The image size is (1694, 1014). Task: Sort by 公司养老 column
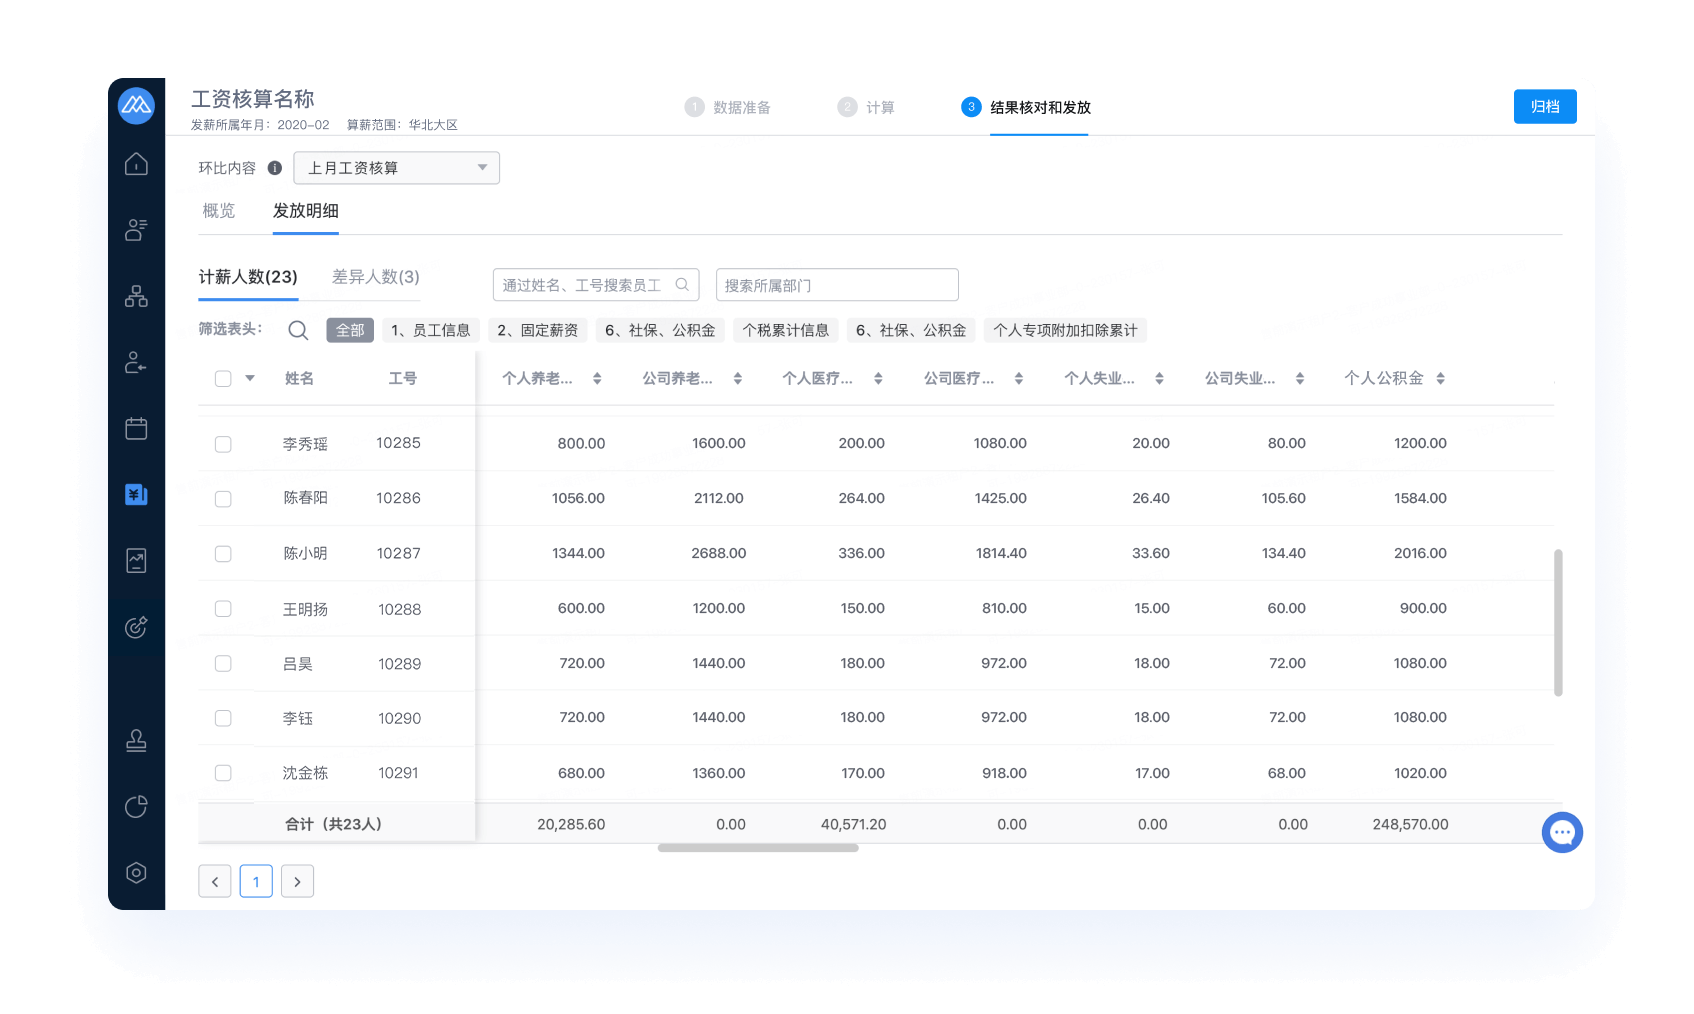click(737, 378)
